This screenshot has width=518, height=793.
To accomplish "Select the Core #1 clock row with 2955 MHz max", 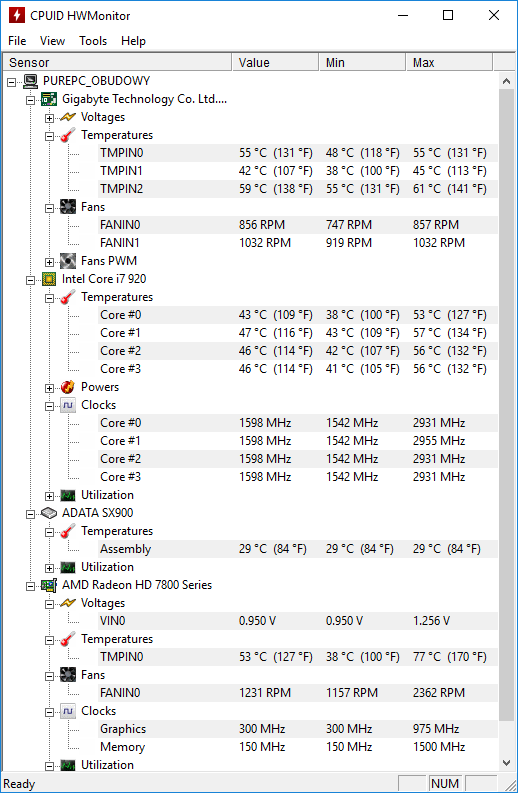I will tap(298, 440).
